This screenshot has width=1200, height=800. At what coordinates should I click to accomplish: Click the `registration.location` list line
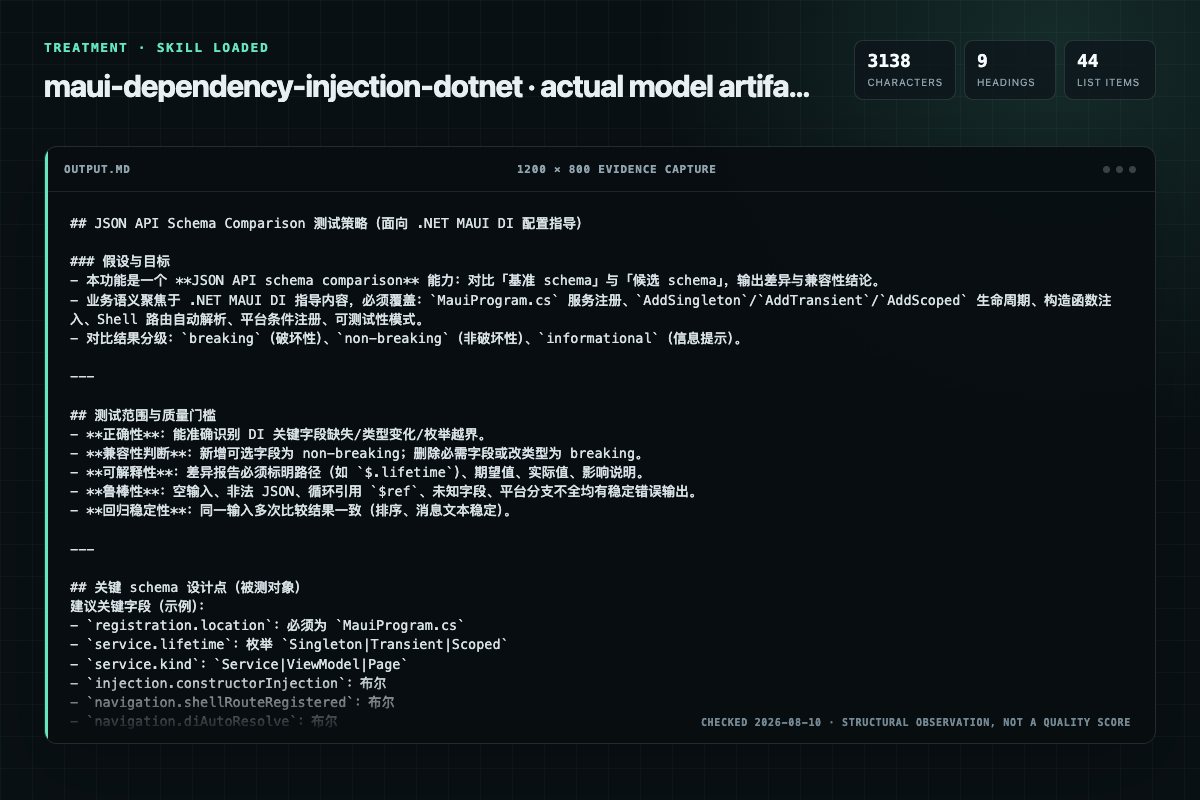[267, 625]
